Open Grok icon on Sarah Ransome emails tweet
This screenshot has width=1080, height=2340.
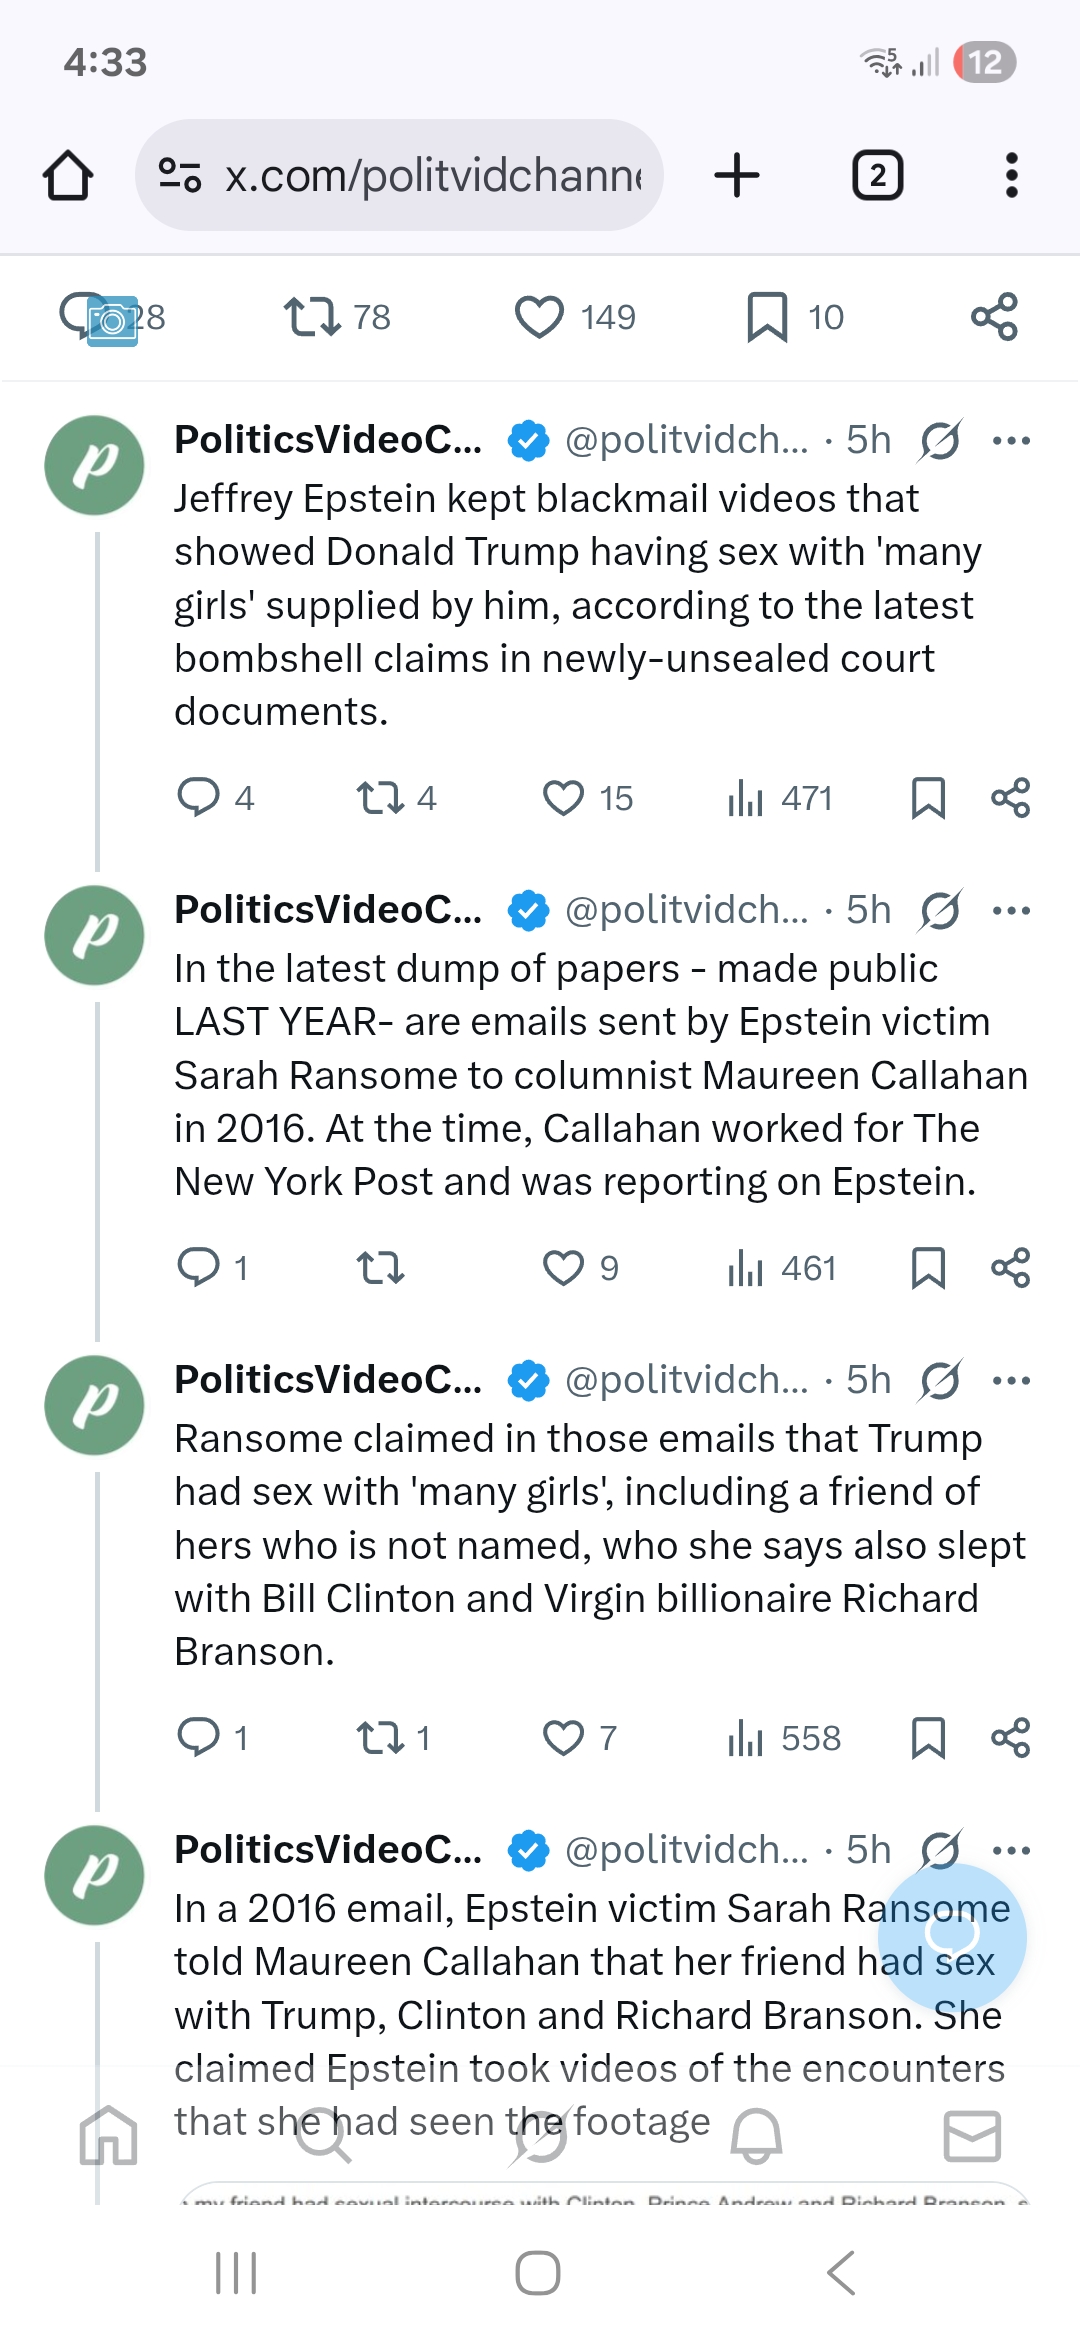tap(940, 910)
